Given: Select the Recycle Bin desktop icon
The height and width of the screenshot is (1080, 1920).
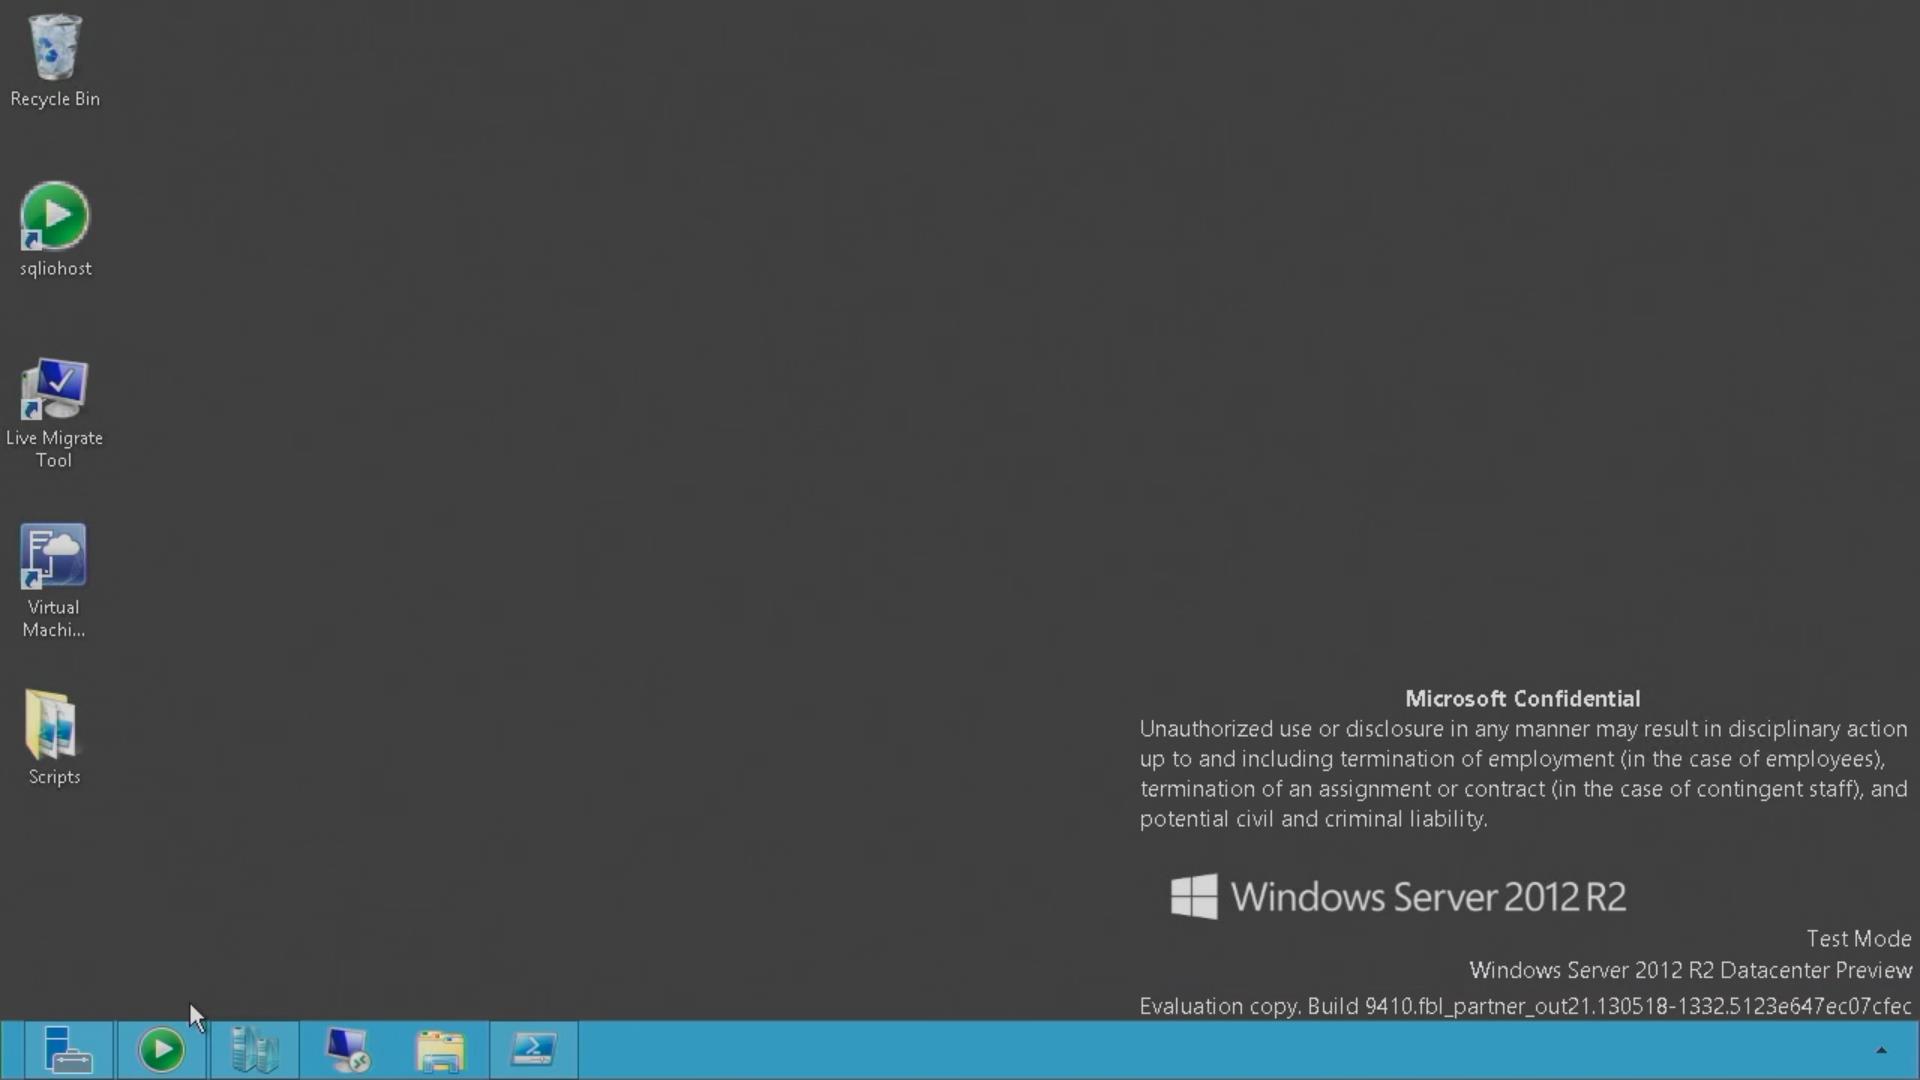Looking at the screenshot, I should pos(54,48).
